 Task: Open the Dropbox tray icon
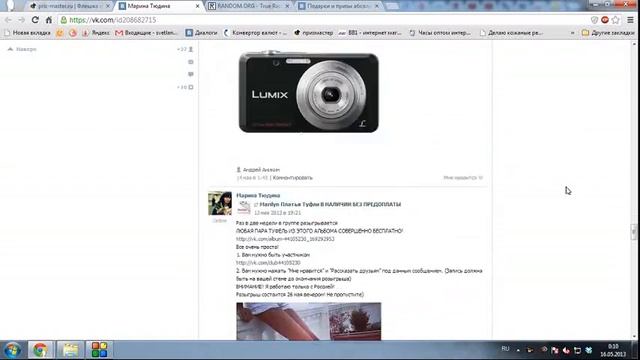pos(589,350)
